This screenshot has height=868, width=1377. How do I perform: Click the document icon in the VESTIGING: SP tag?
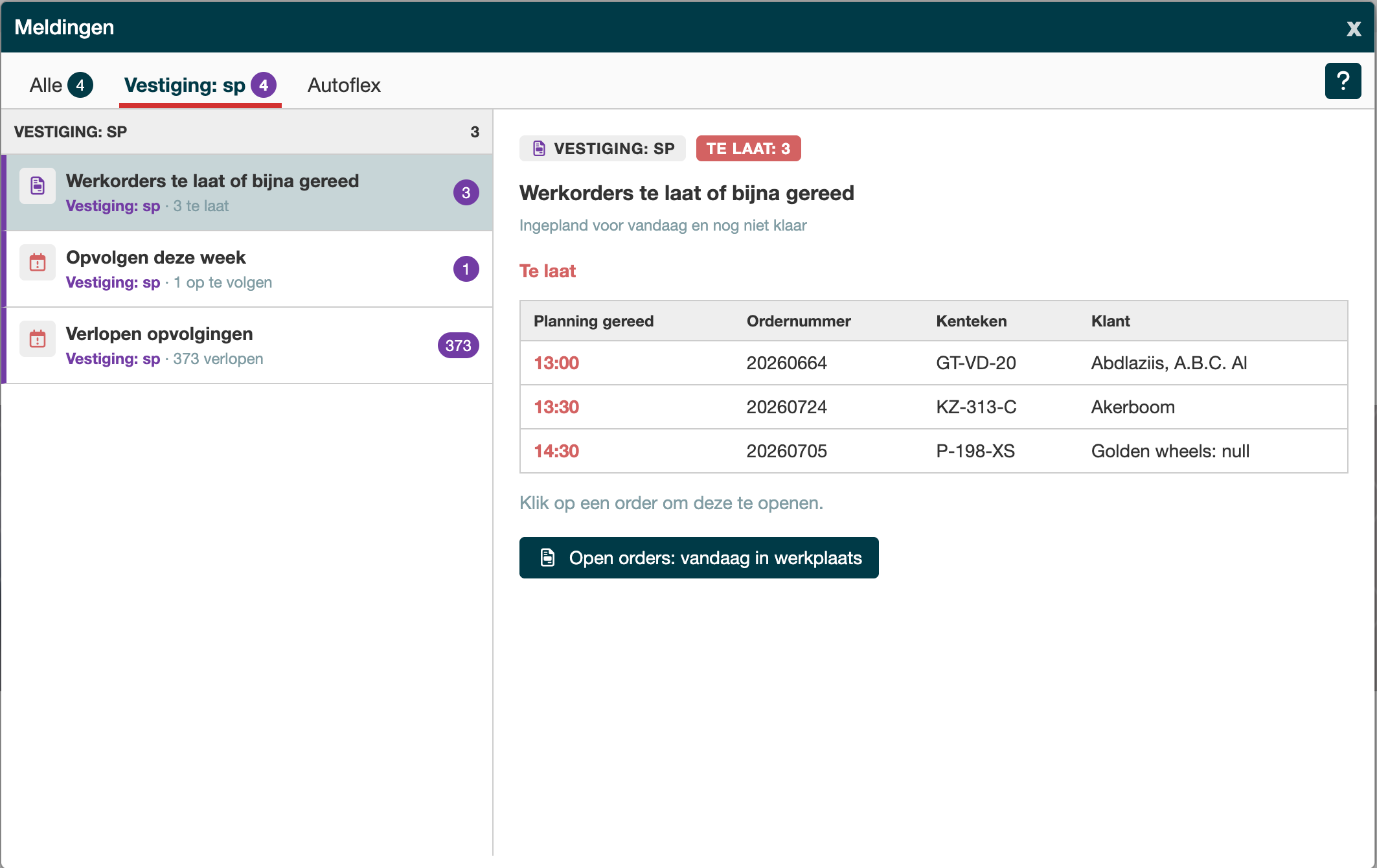[x=539, y=148]
